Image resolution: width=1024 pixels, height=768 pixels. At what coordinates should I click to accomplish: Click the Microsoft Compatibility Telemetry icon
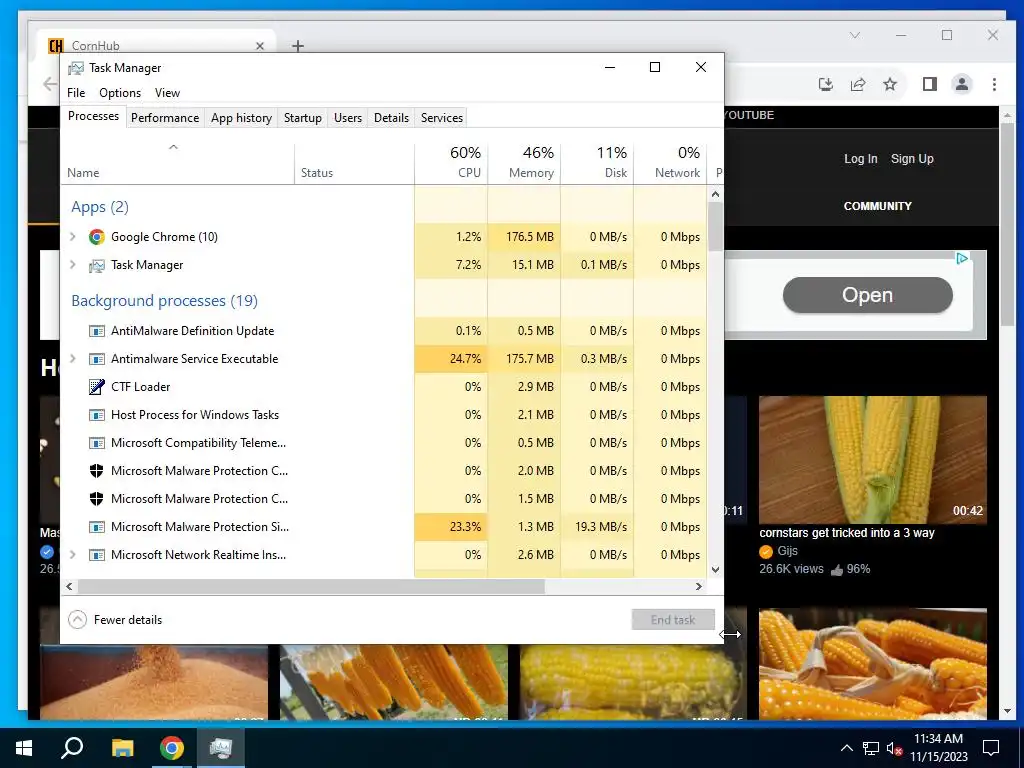coord(97,443)
